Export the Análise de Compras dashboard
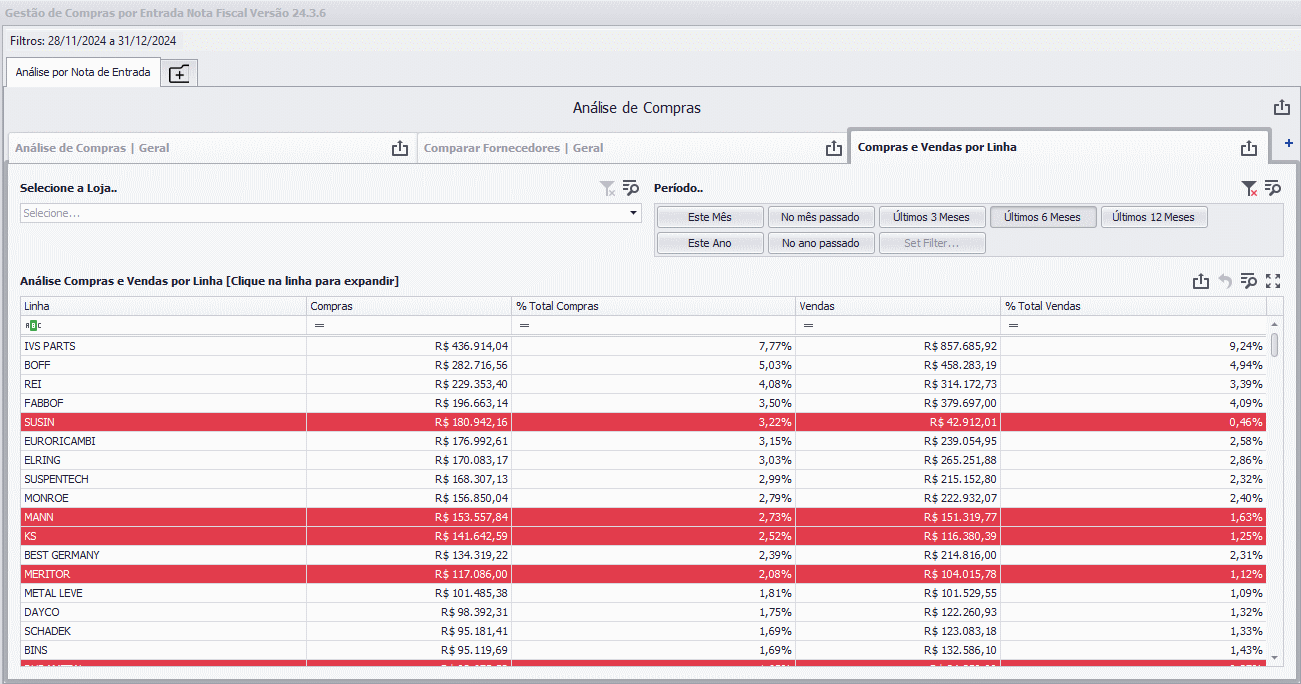The height and width of the screenshot is (684, 1301). coord(1281,108)
